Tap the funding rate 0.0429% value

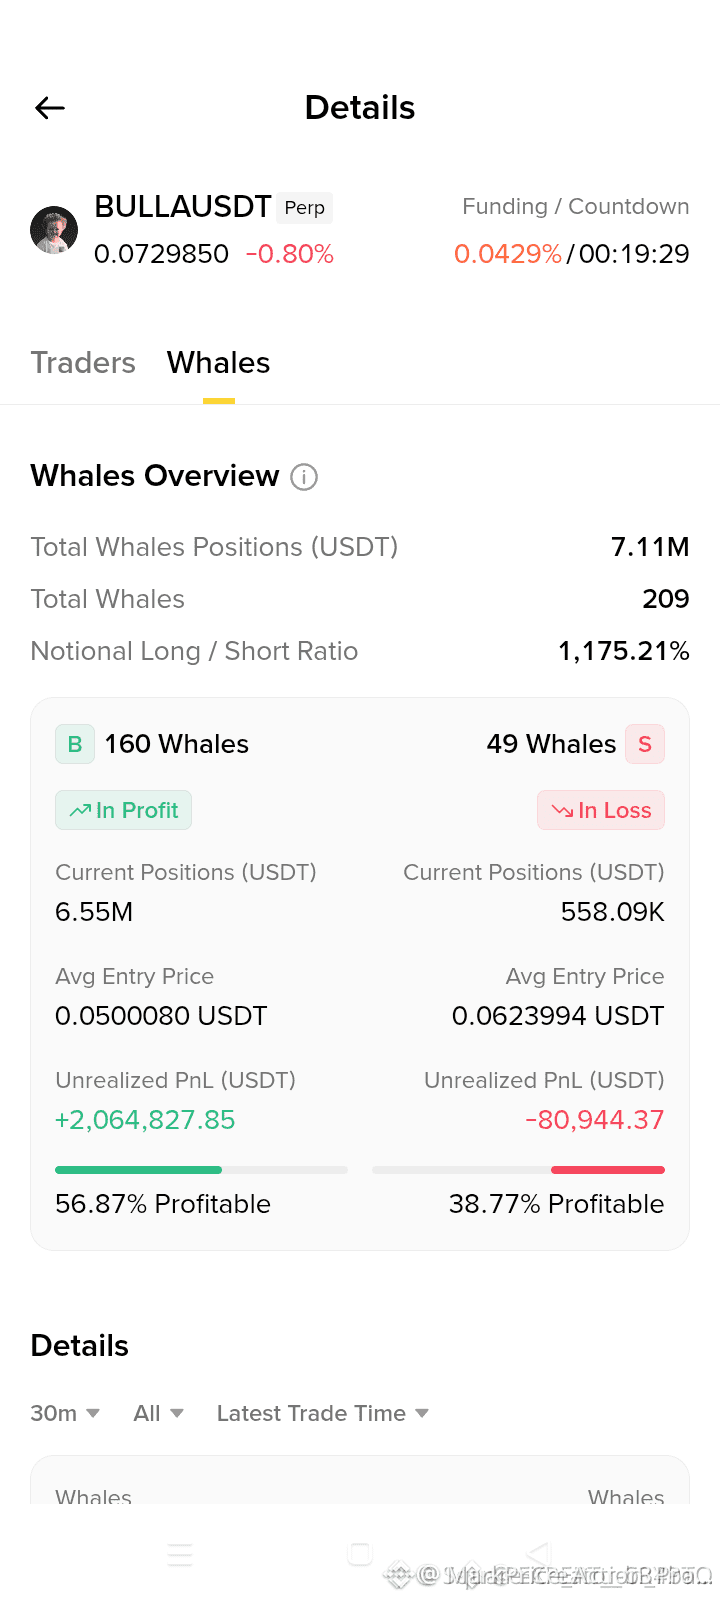click(508, 254)
